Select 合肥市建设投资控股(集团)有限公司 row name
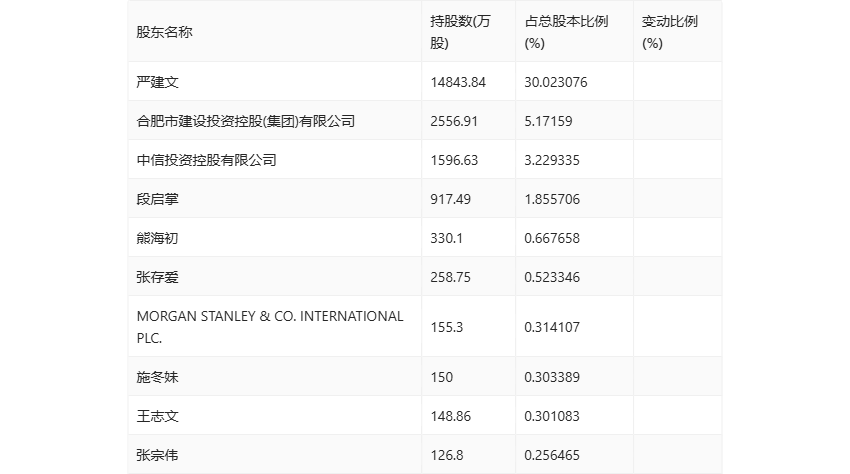This screenshot has width=850, height=474. [x=246, y=121]
